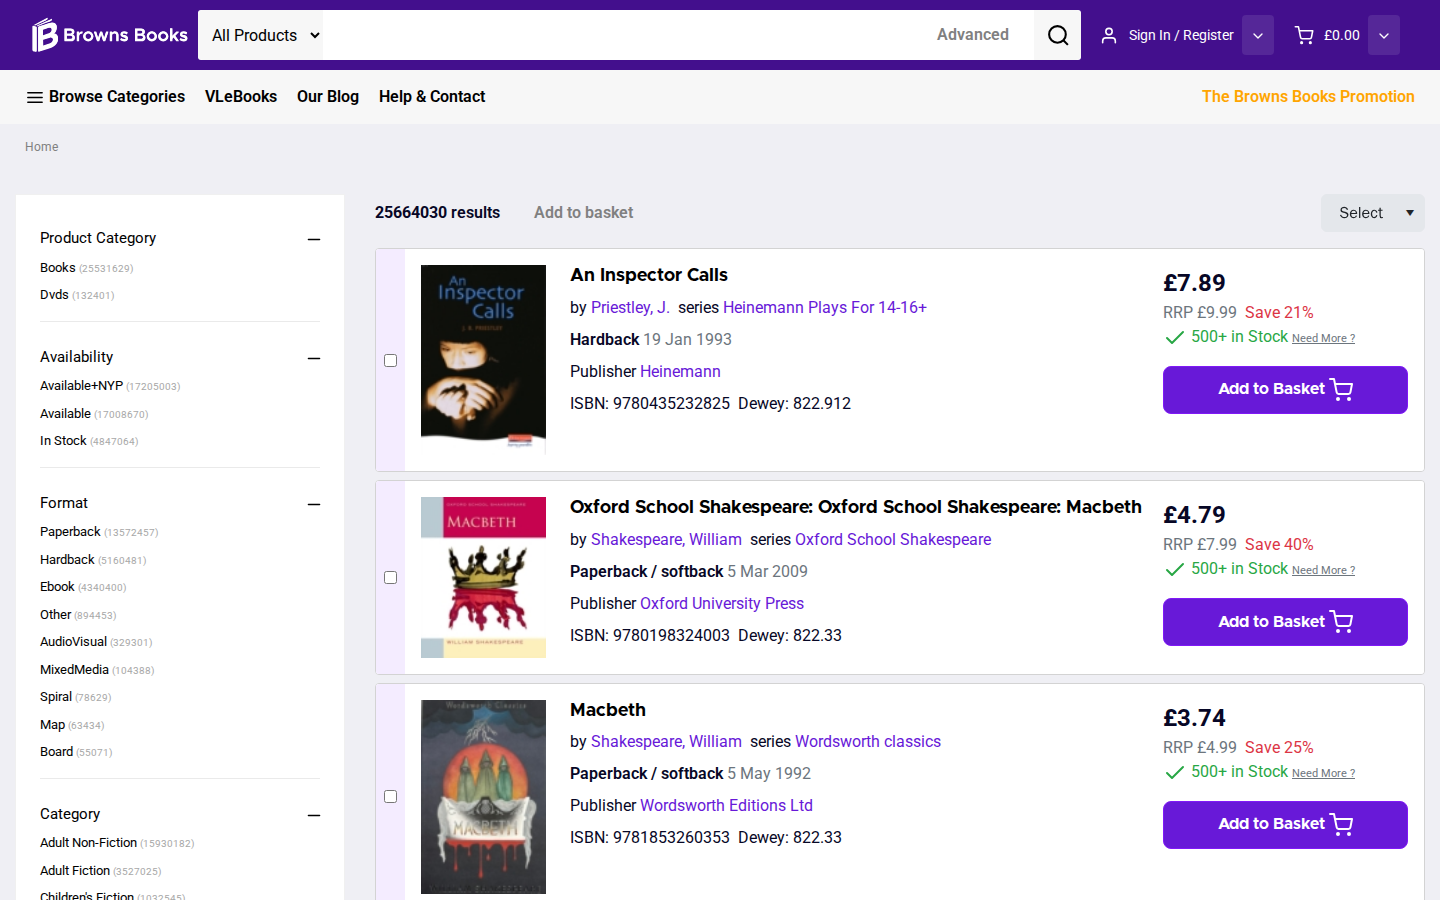Open series Heinemann Plays For 14-16+
The image size is (1440, 900).
tap(825, 307)
